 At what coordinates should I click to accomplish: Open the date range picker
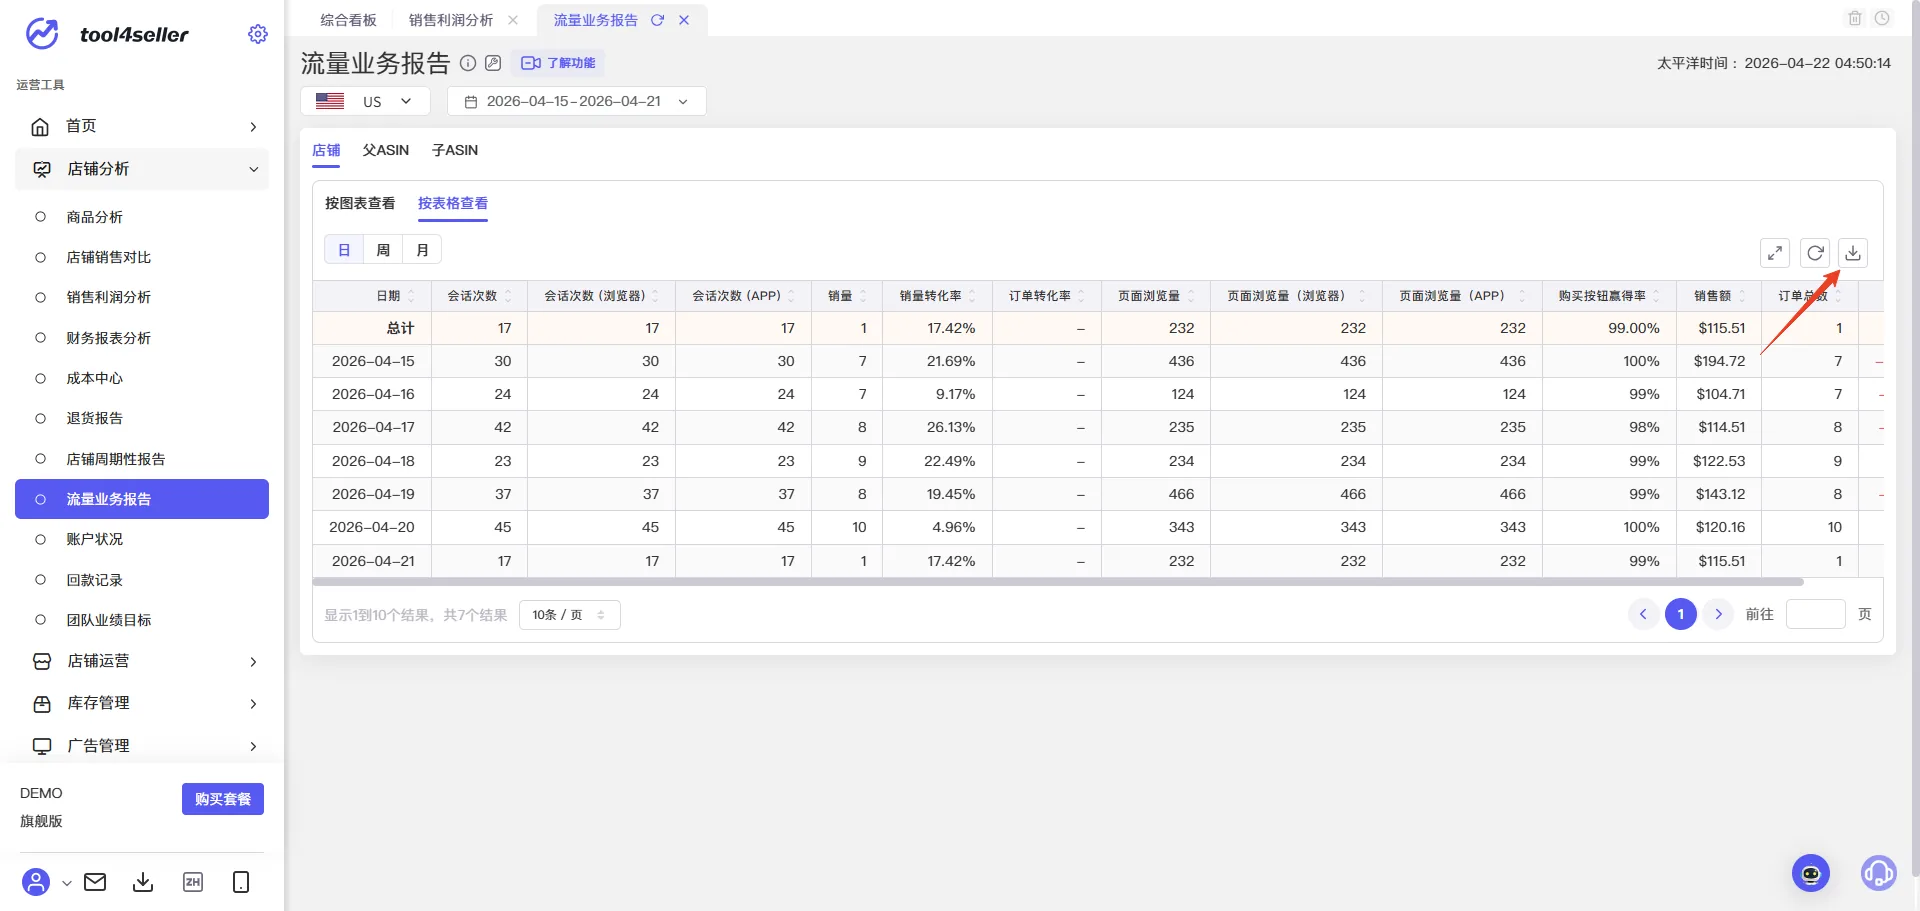[x=577, y=101]
